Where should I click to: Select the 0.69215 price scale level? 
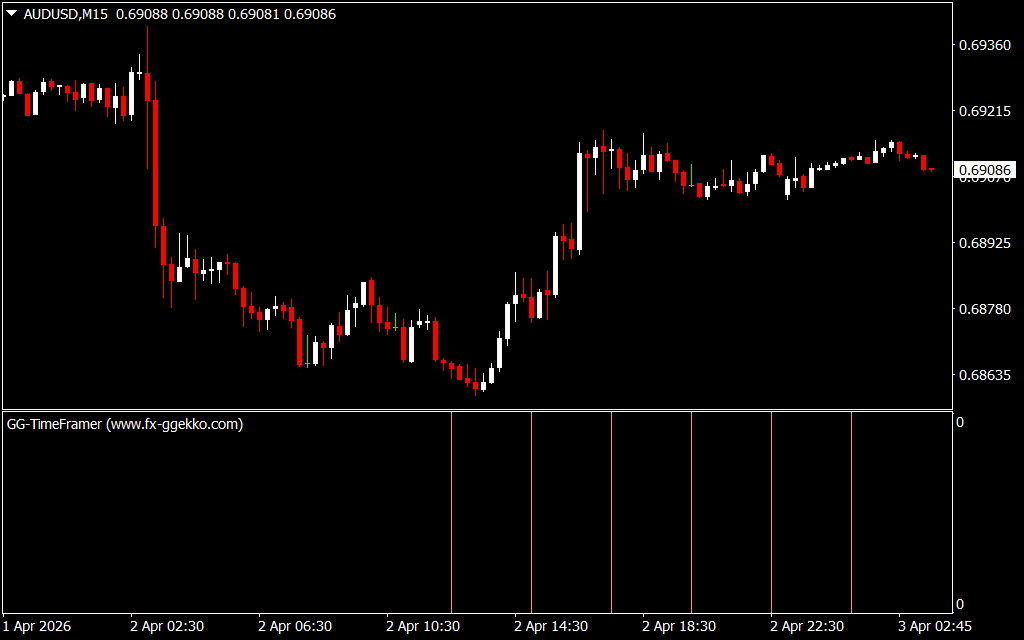point(985,112)
